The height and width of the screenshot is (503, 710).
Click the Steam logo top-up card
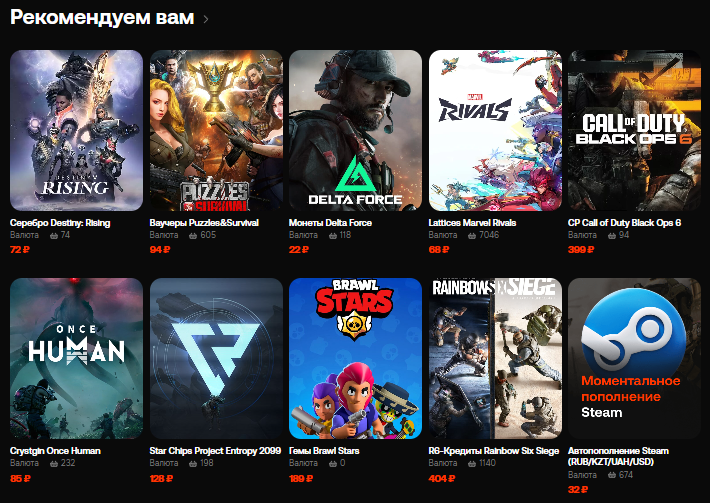(x=634, y=359)
